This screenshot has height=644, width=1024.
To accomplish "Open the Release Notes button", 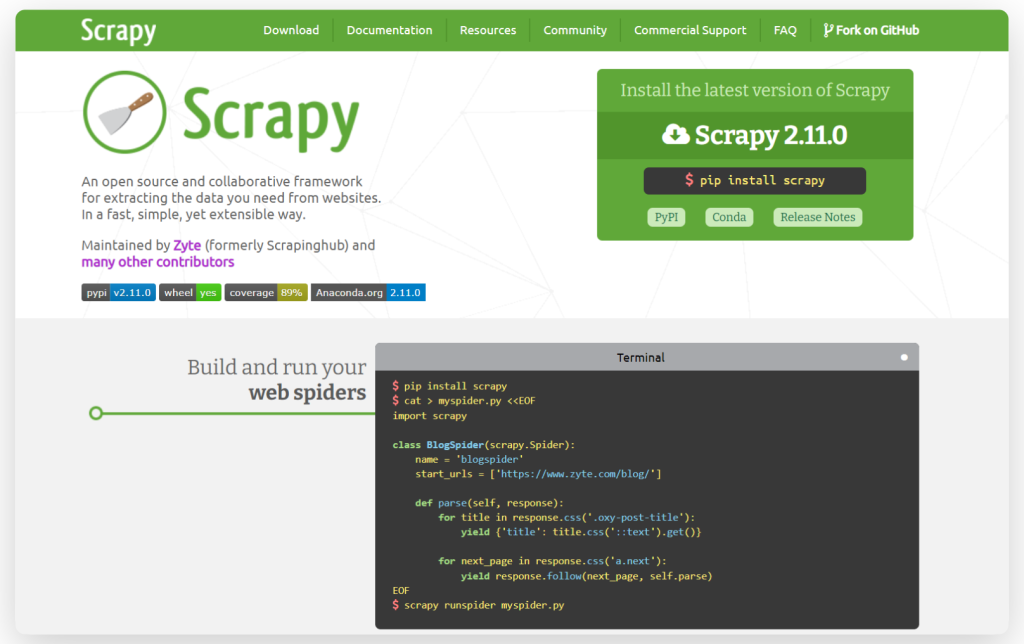I will (818, 217).
